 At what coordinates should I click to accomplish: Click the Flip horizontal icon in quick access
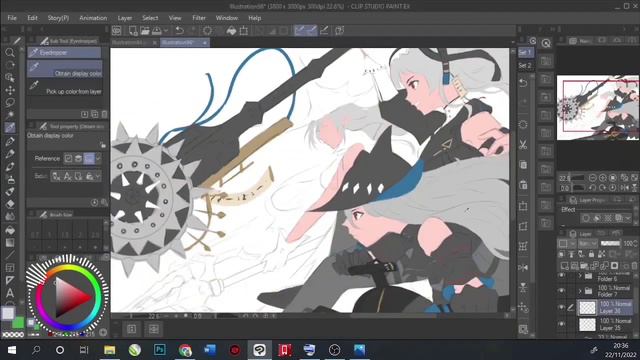click(x=523, y=267)
